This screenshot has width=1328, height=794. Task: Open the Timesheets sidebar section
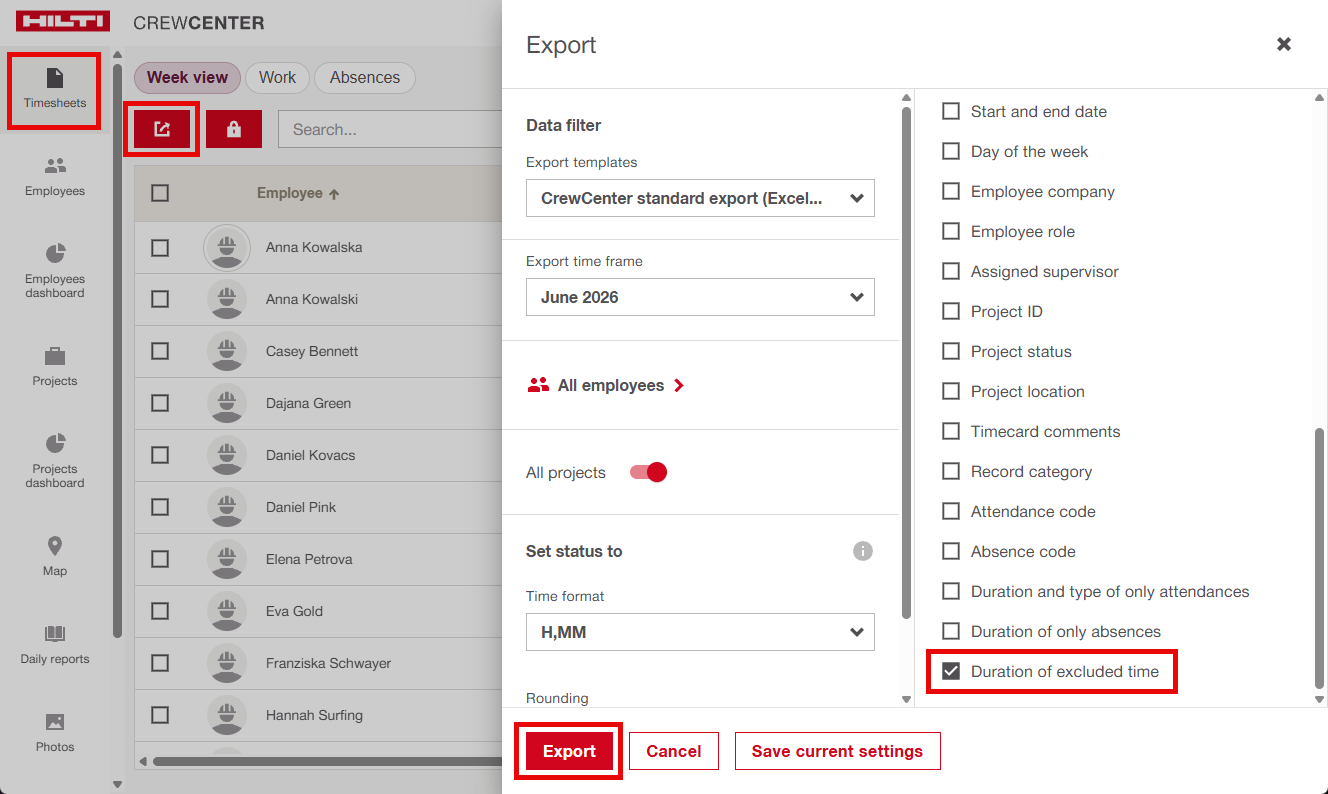coord(55,89)
